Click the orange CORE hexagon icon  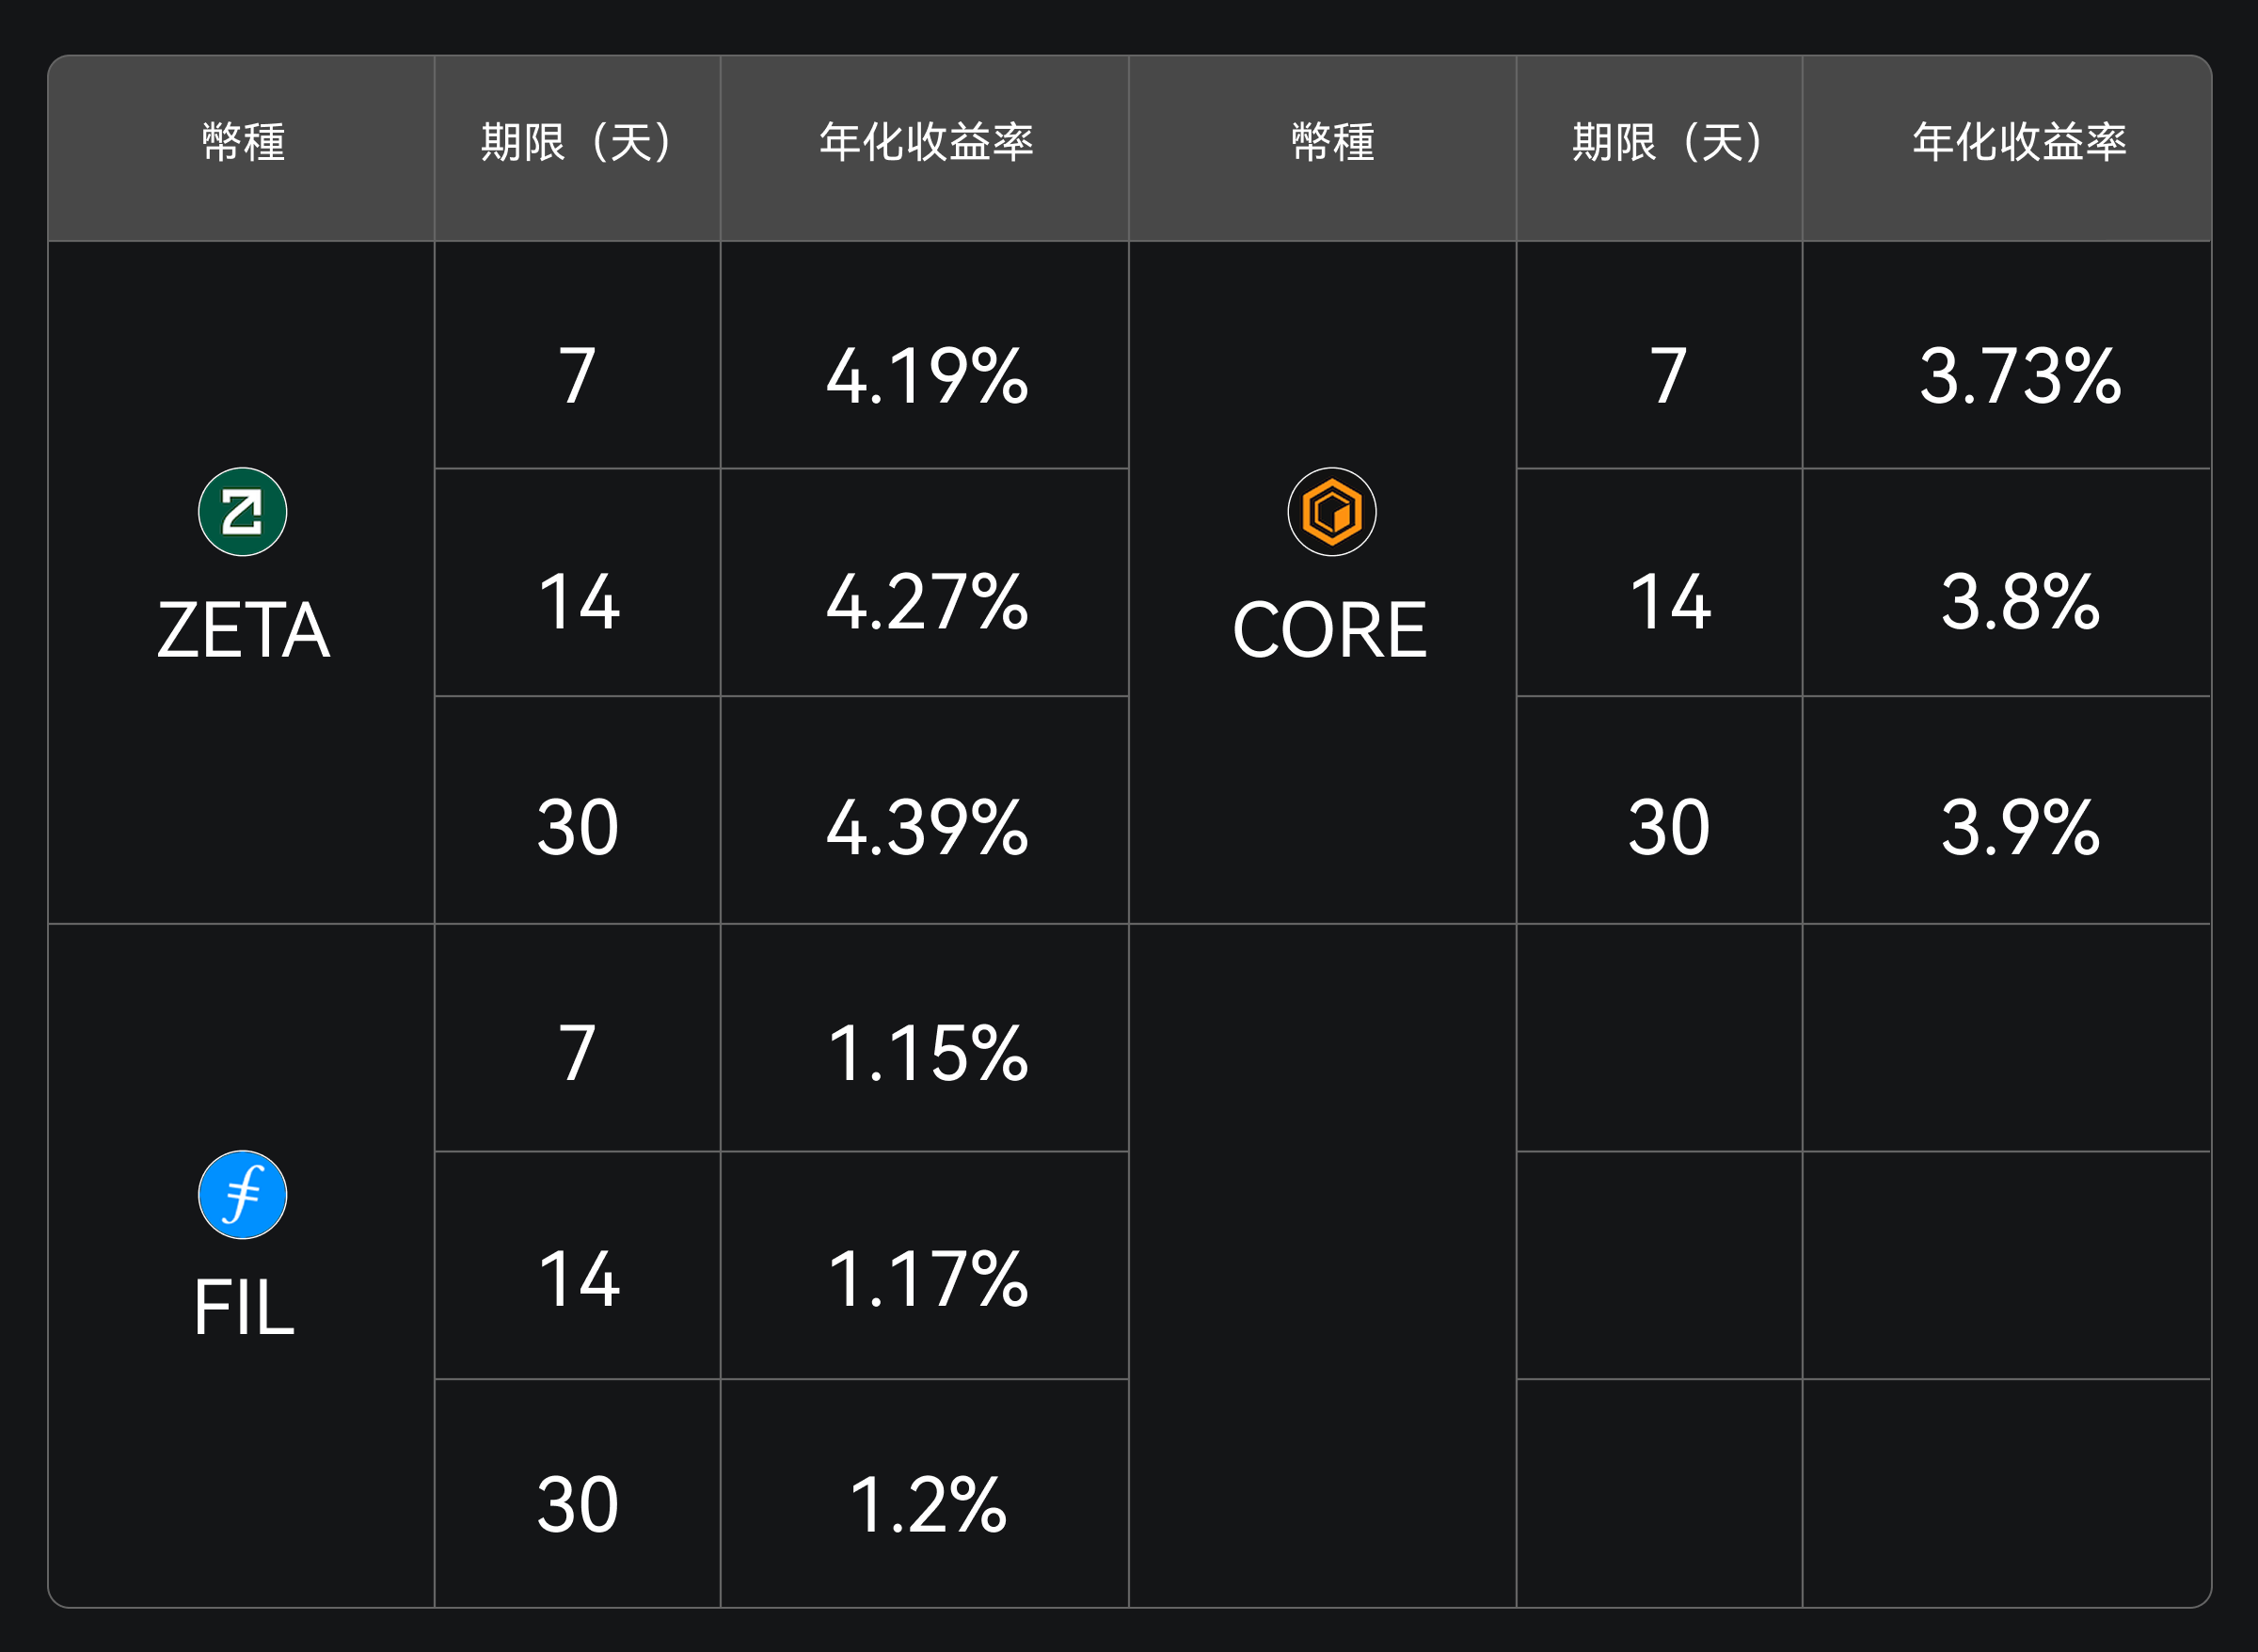pos(1331,512)
